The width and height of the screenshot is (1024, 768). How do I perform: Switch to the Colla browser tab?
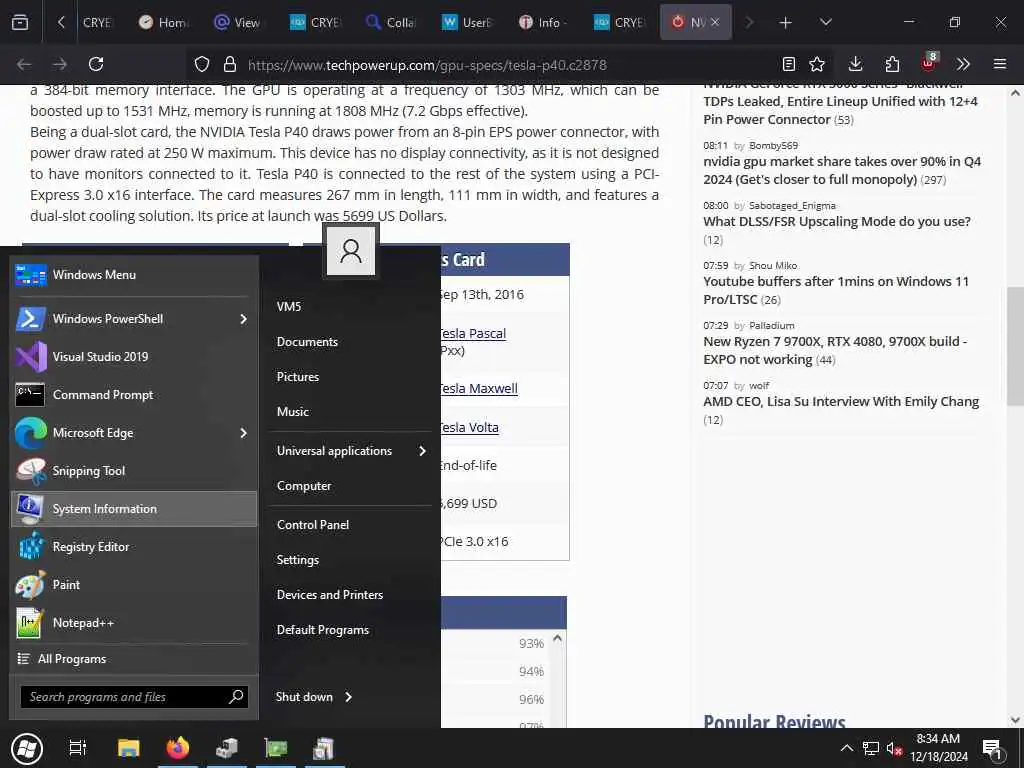(x=391, y=22)
